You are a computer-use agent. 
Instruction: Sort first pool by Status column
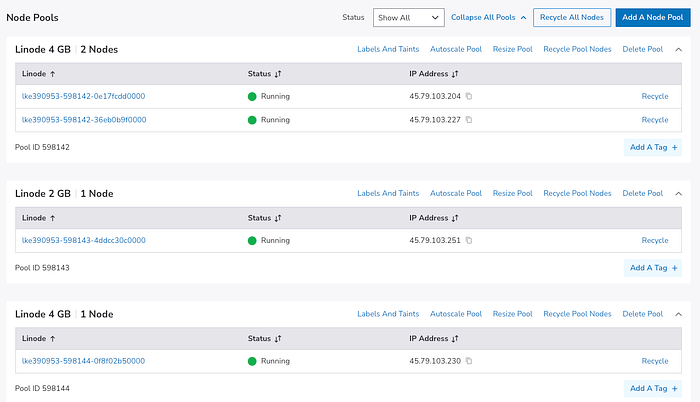[x=278, y=72]
